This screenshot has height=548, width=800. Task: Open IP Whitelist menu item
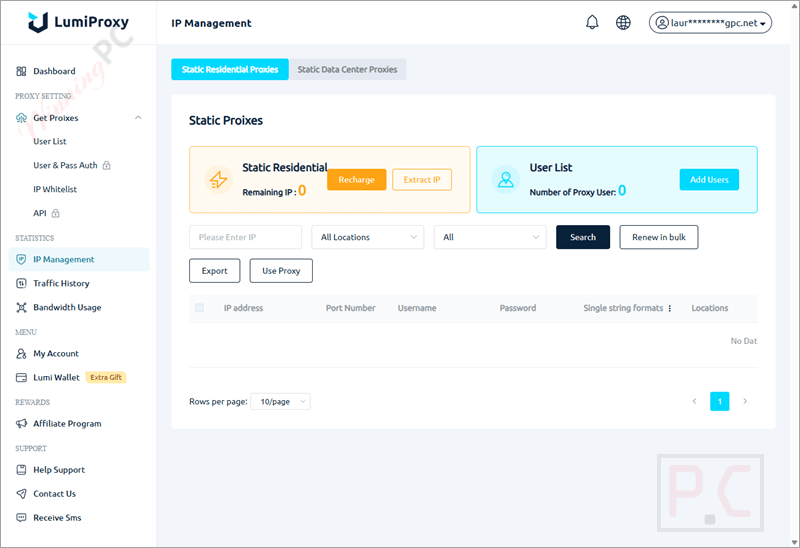point(55,189)
